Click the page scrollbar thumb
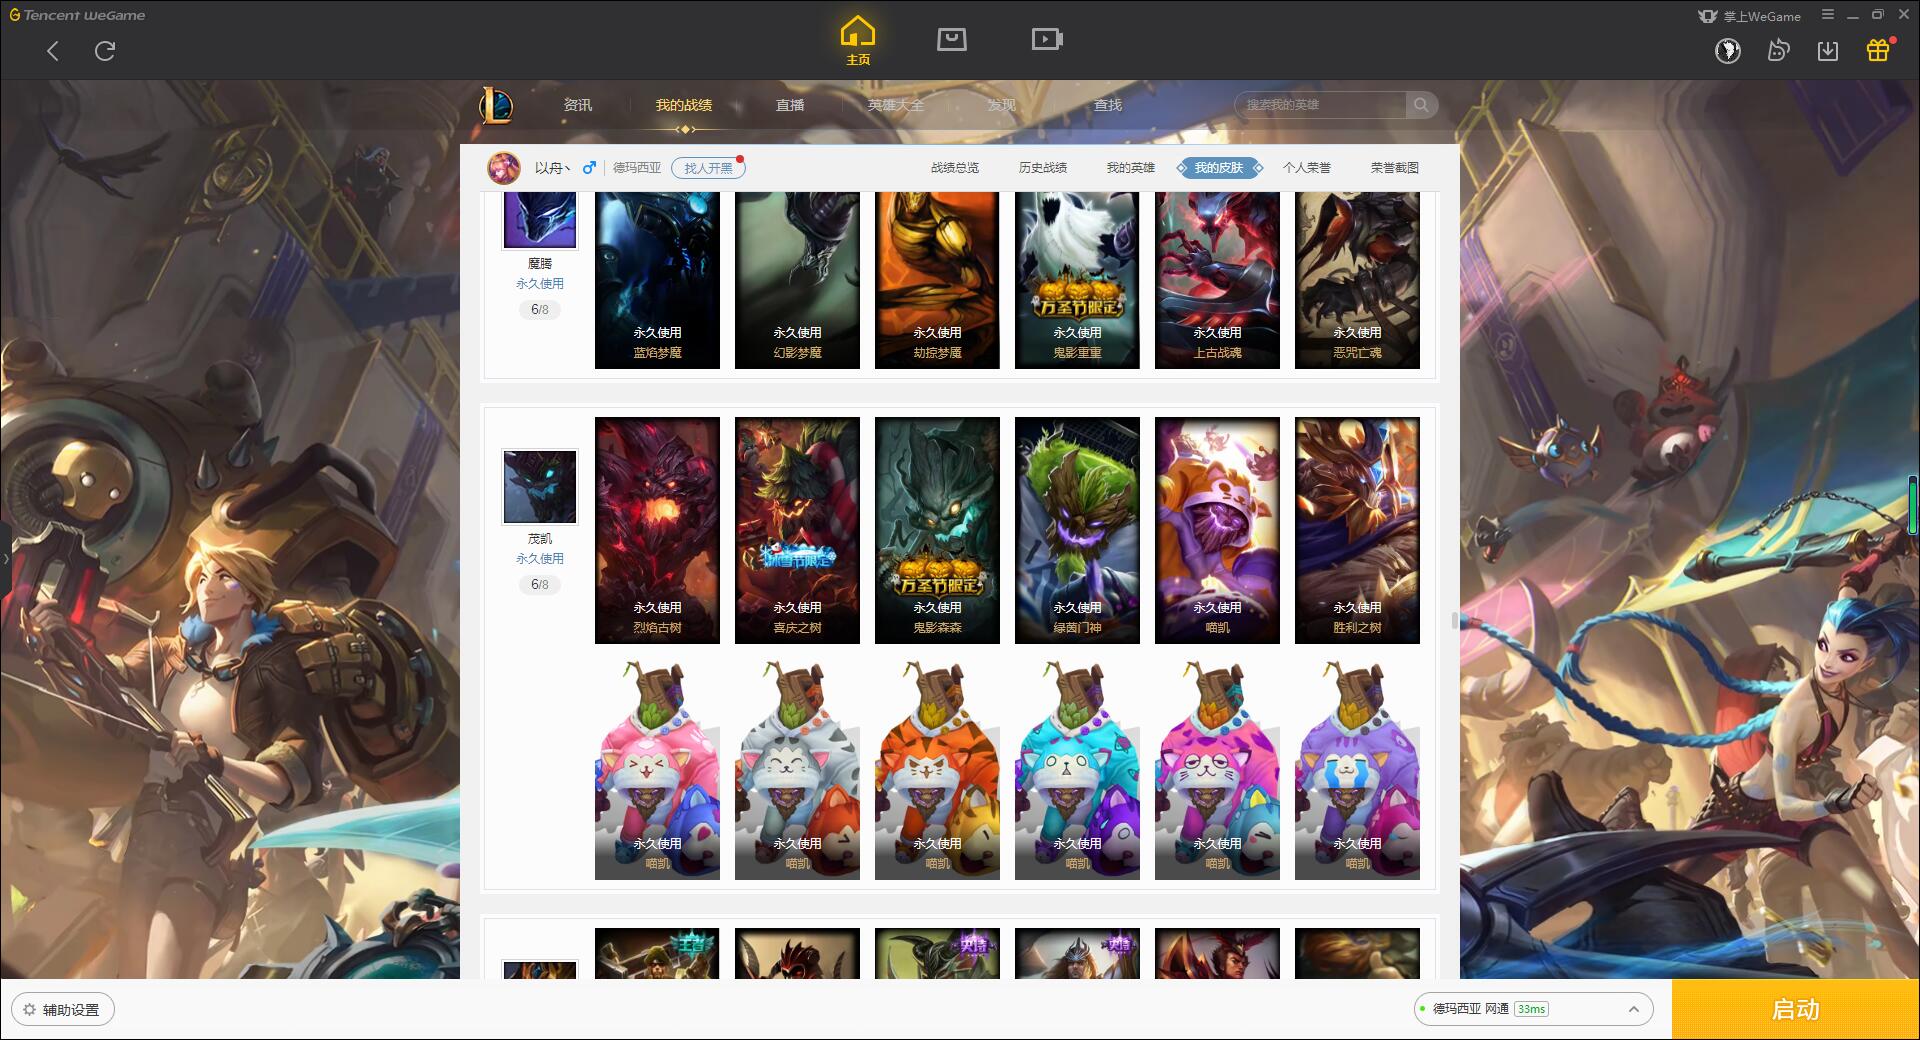The width and height of the screenshot is (1920, 1040). coord(1455,621)
